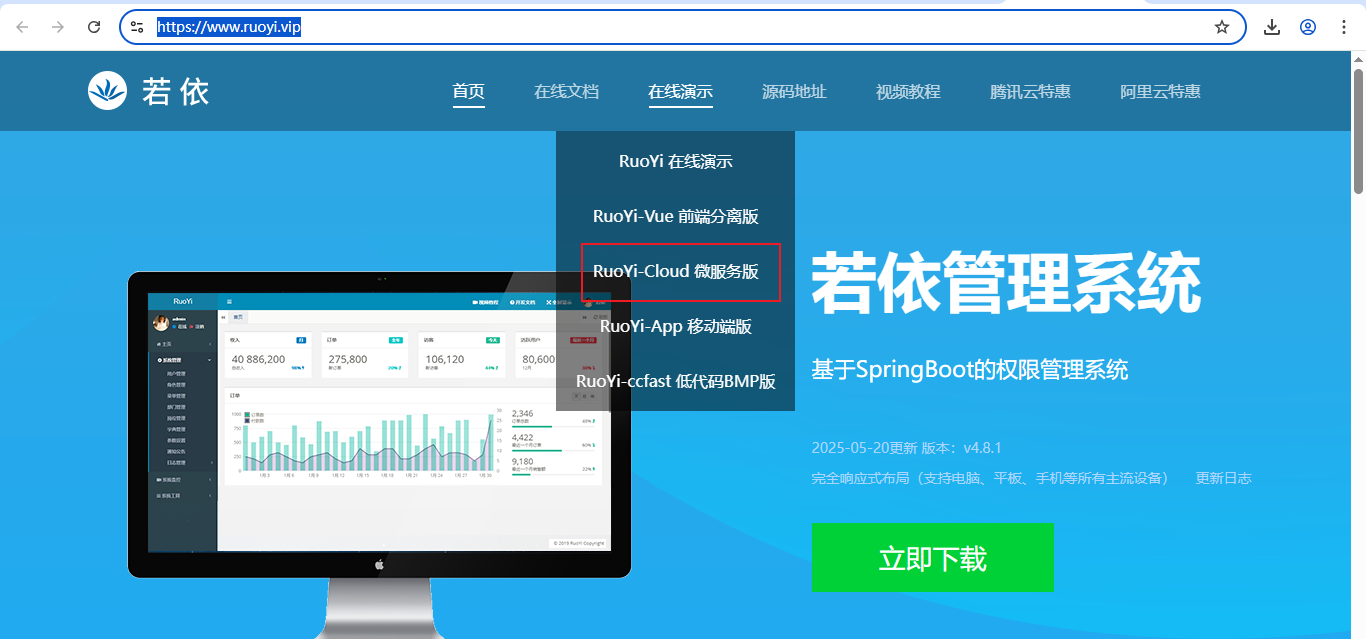Open browser downloads icon

(1272, 27)
